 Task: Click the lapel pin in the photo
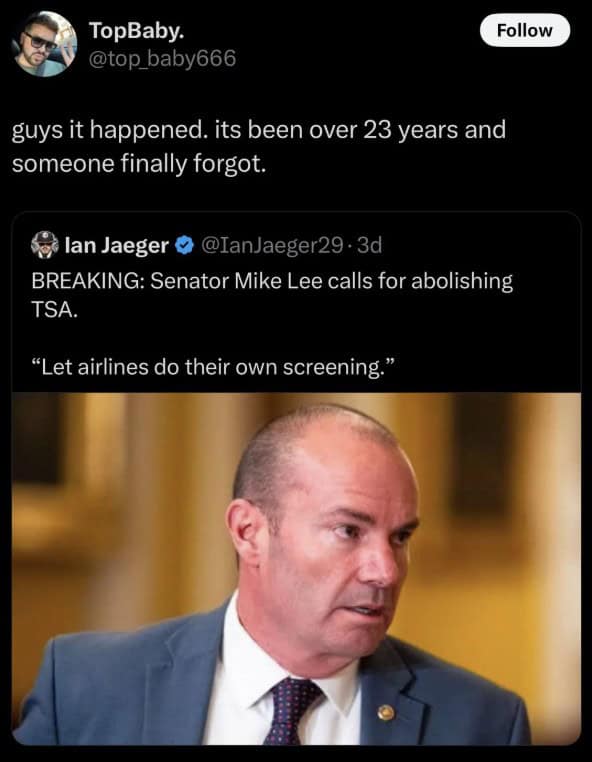(x=386, y=713)
